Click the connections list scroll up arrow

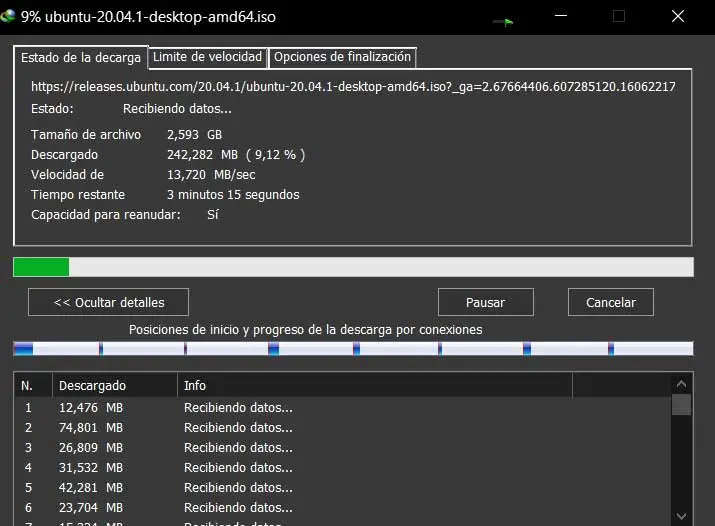click(x=681, y=384)
